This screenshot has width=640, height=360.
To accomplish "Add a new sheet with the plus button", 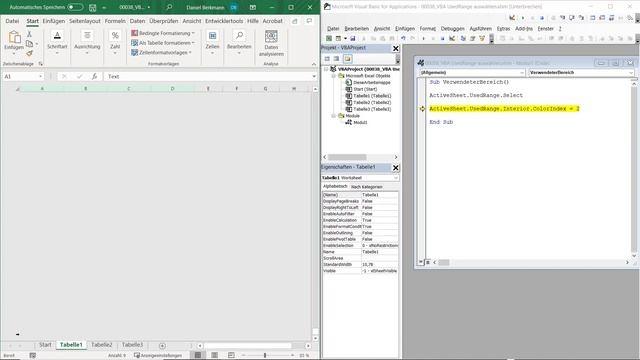I will pyautogui.click(x=162, y=346).
